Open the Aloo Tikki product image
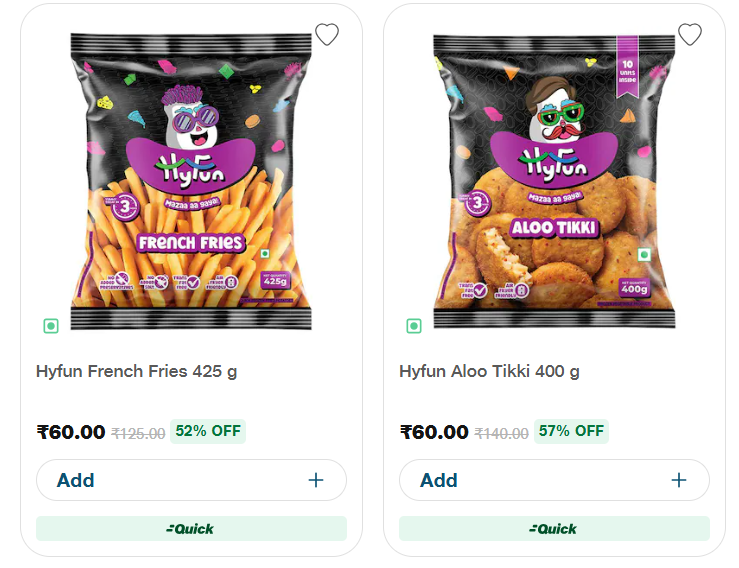Image resolution: width=739 pixels, height=568 pixels. pyautogui.click(x=554, y=180)
